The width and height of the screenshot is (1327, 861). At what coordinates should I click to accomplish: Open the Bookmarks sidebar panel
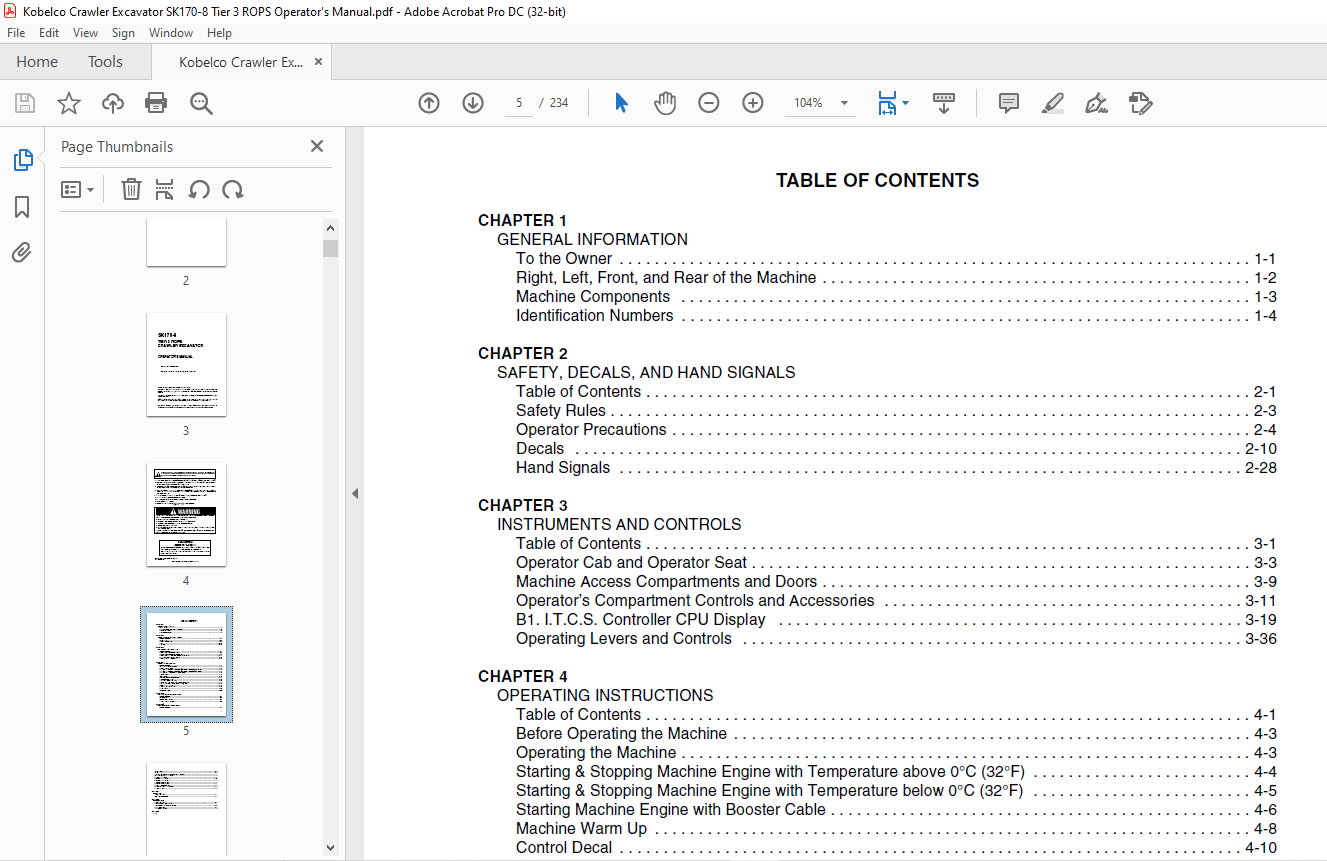click(x=22, y=207)
